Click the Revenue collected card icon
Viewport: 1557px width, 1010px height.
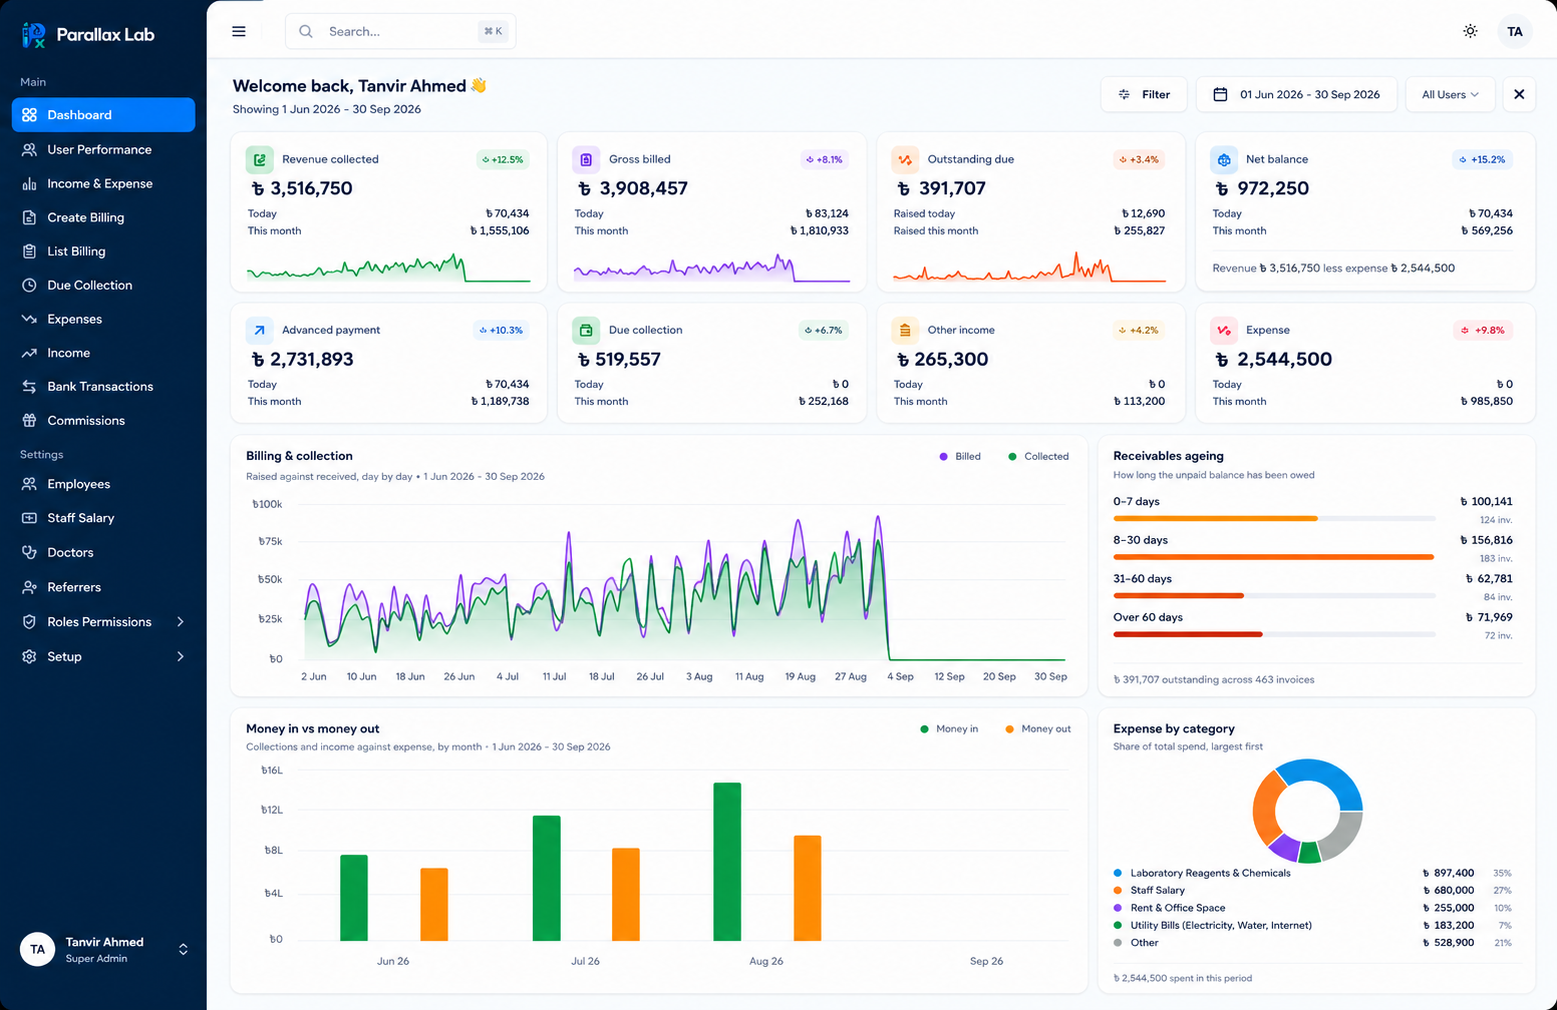pos(260,159)
